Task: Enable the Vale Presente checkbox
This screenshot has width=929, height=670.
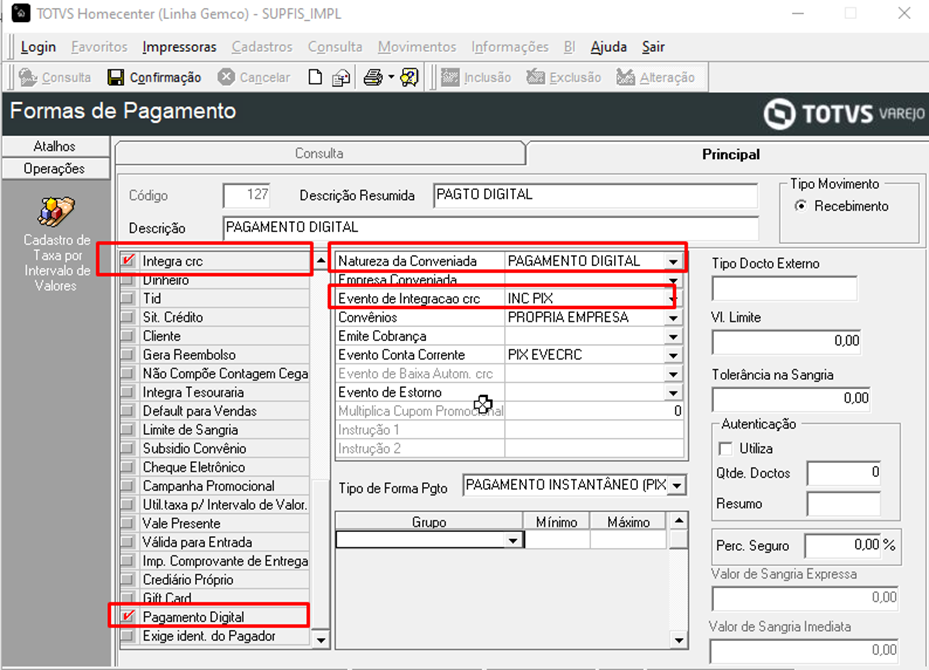Action: (127, 523)
